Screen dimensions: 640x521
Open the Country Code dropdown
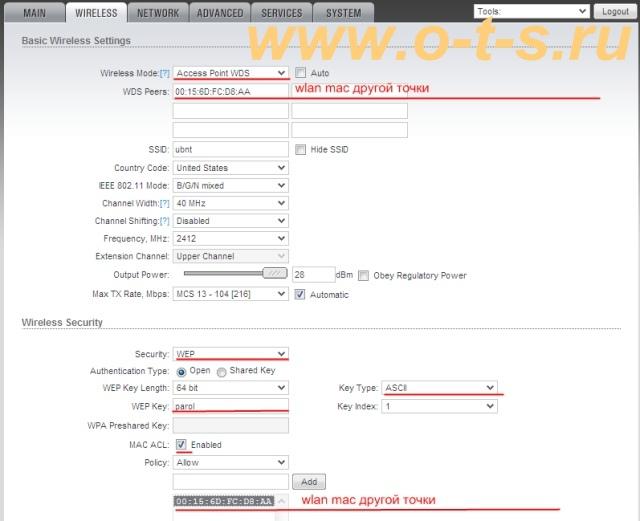(x=231, y=168)
